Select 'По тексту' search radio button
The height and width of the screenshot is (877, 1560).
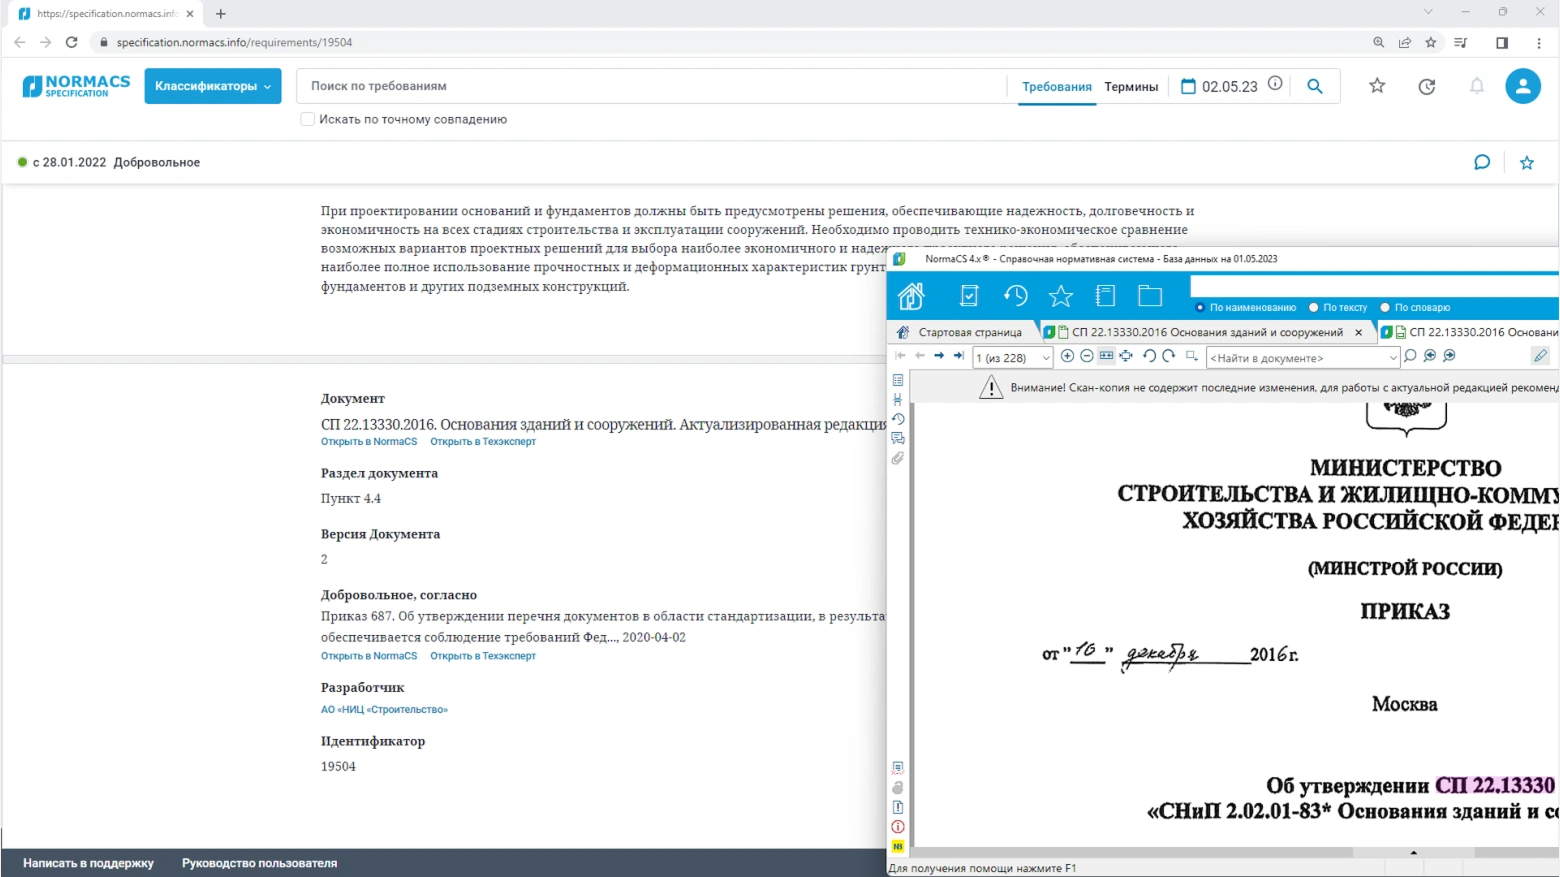click(1314, 308)
